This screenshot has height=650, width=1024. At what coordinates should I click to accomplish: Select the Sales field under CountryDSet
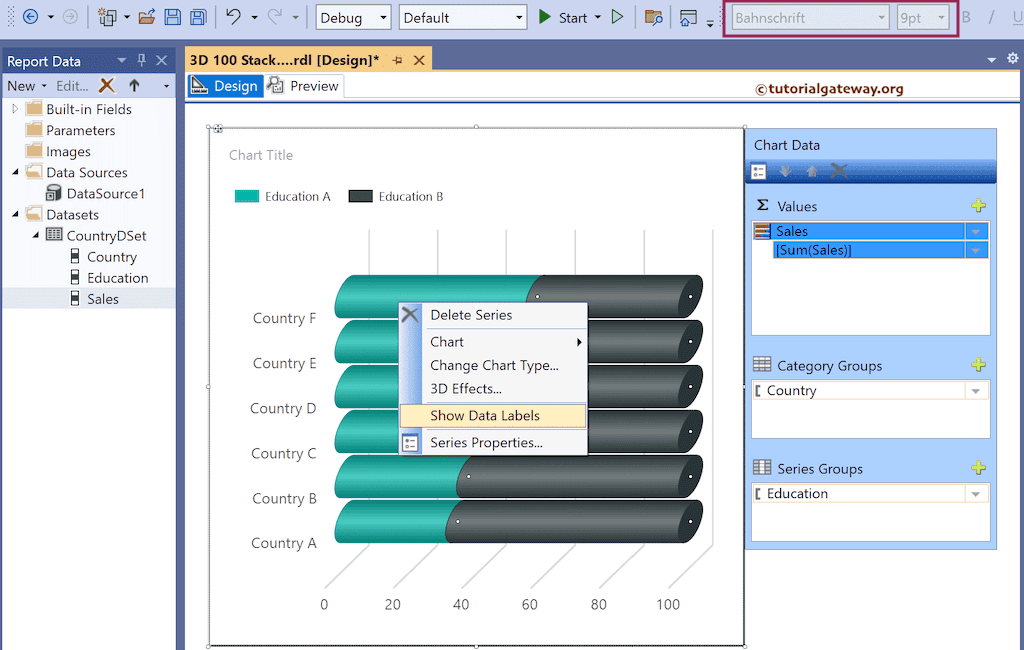pyautogui.click(x=100, y=298)
